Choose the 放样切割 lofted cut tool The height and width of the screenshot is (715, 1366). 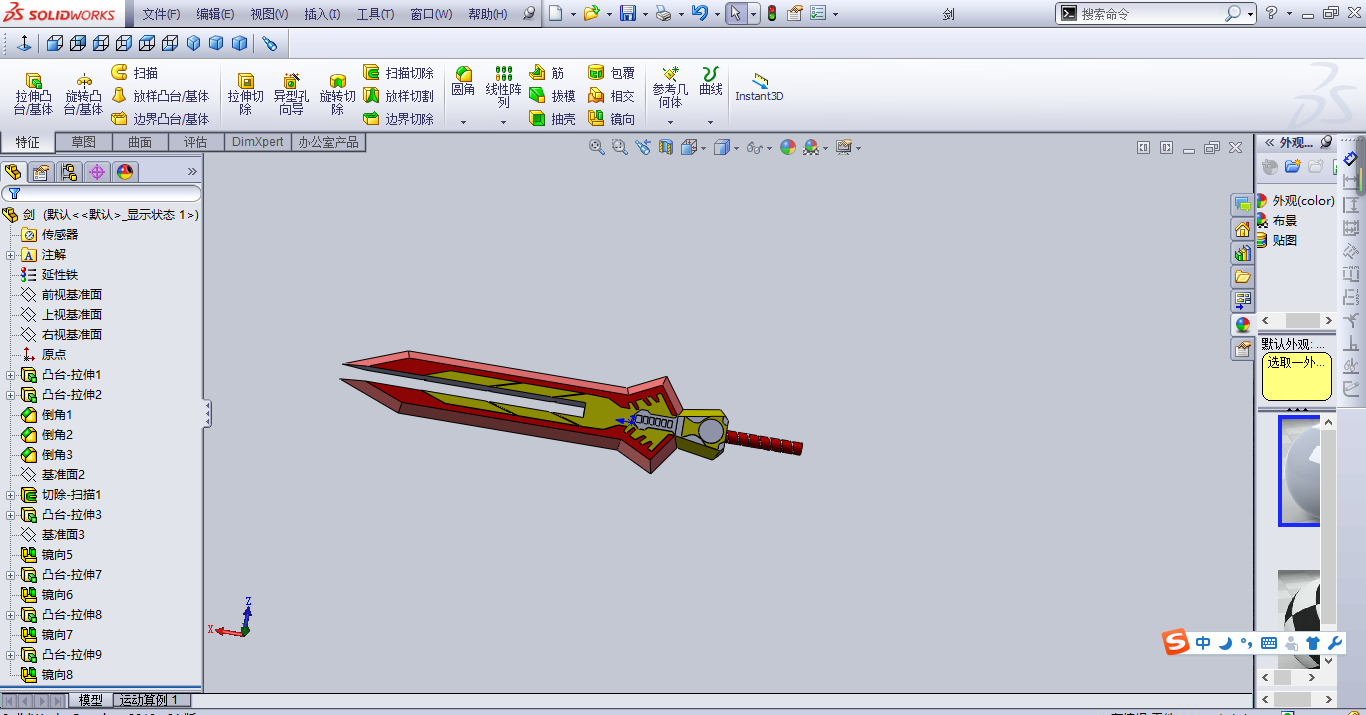(x=398, y=96)
